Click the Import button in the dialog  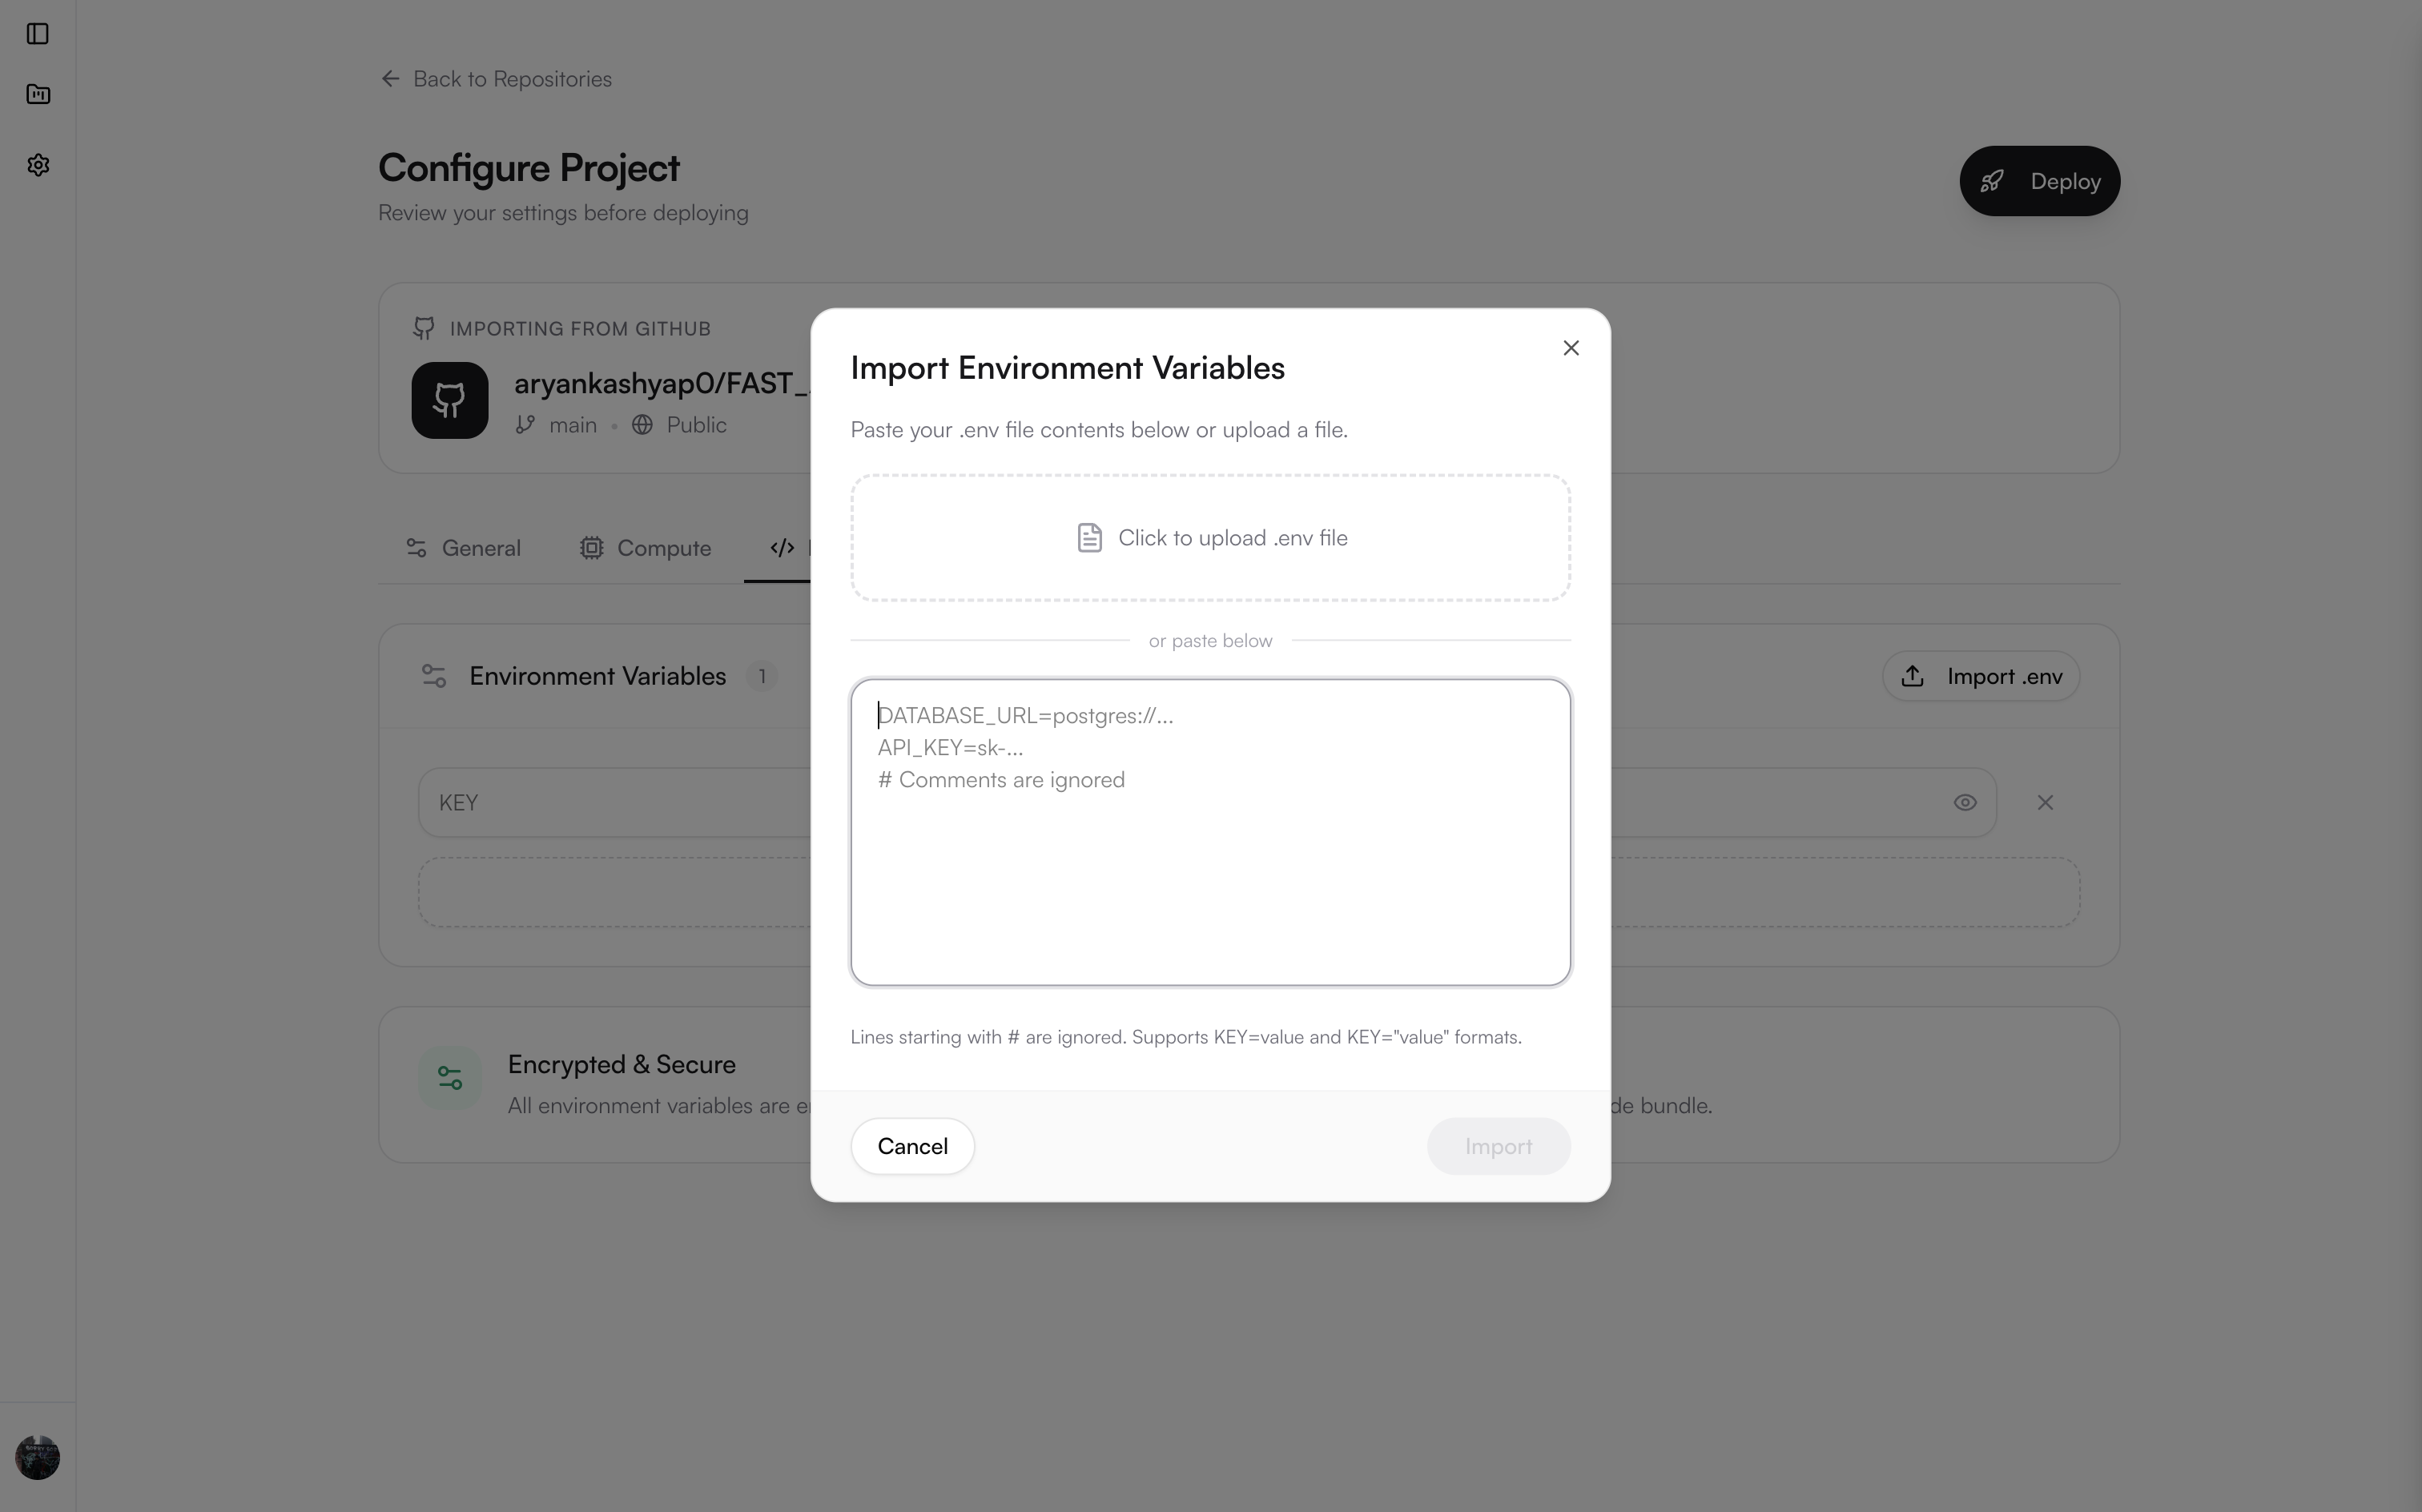(x=1498, y=1146)
